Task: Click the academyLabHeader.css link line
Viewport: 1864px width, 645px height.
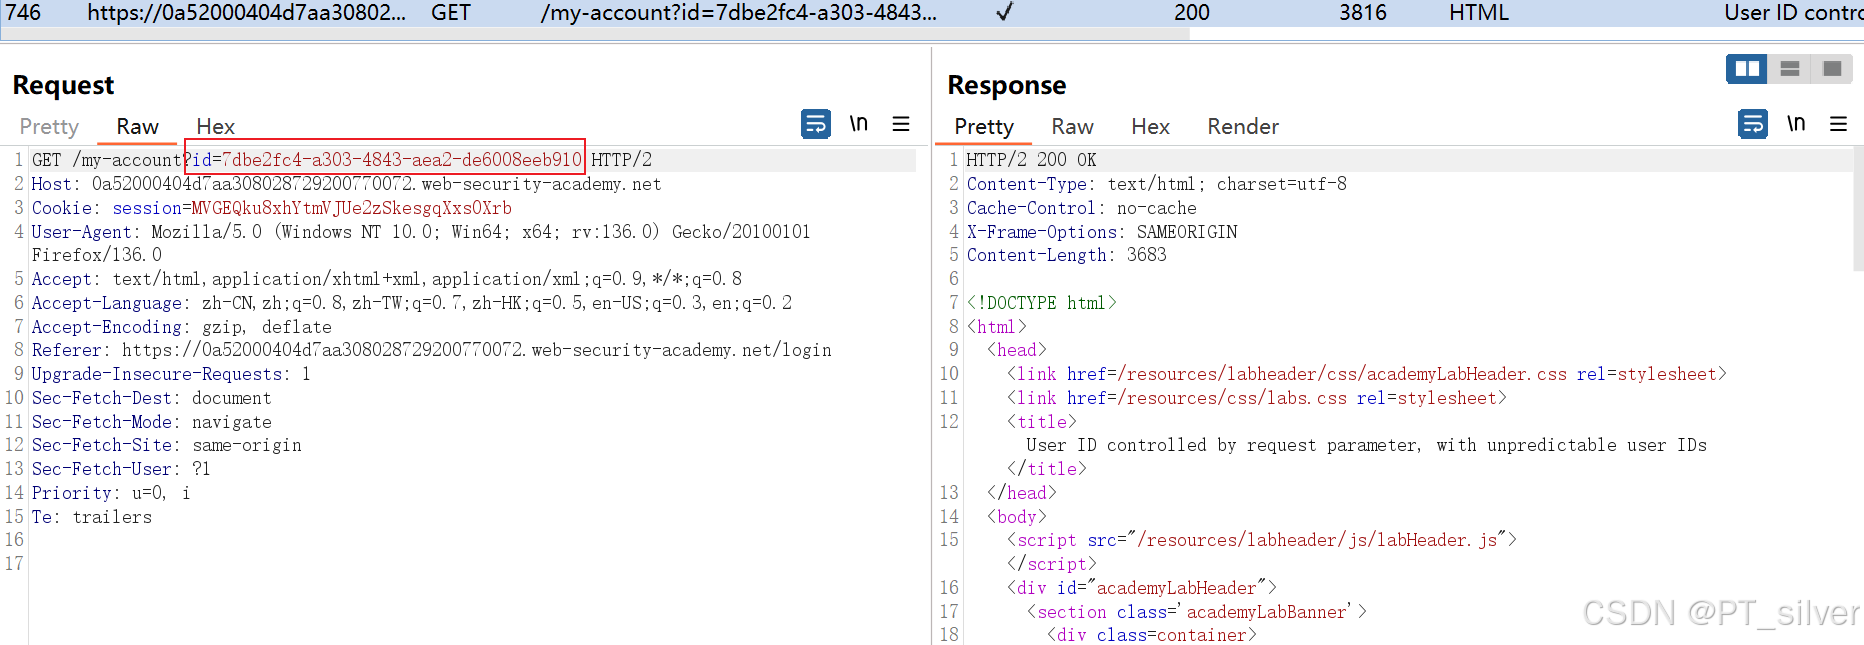Action: coord(1366,374)
